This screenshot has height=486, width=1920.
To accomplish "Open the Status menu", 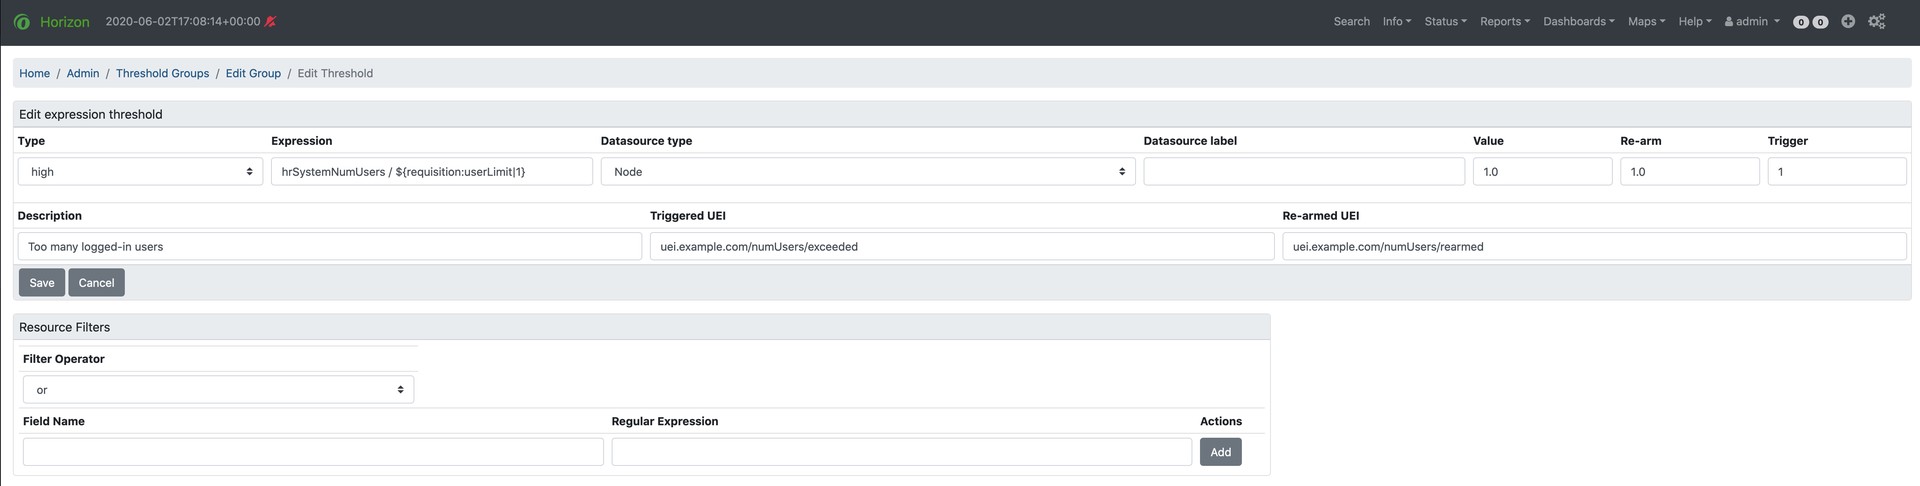I will 1445,22.
